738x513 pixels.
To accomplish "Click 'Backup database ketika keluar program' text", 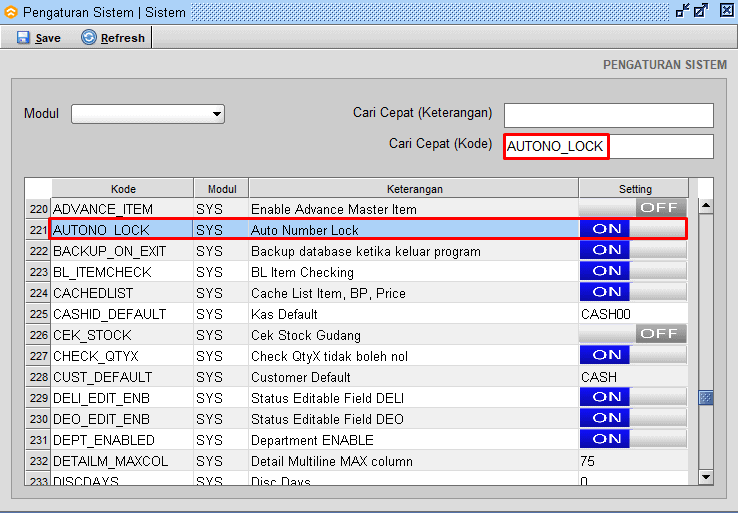I will tap(366, 251).
